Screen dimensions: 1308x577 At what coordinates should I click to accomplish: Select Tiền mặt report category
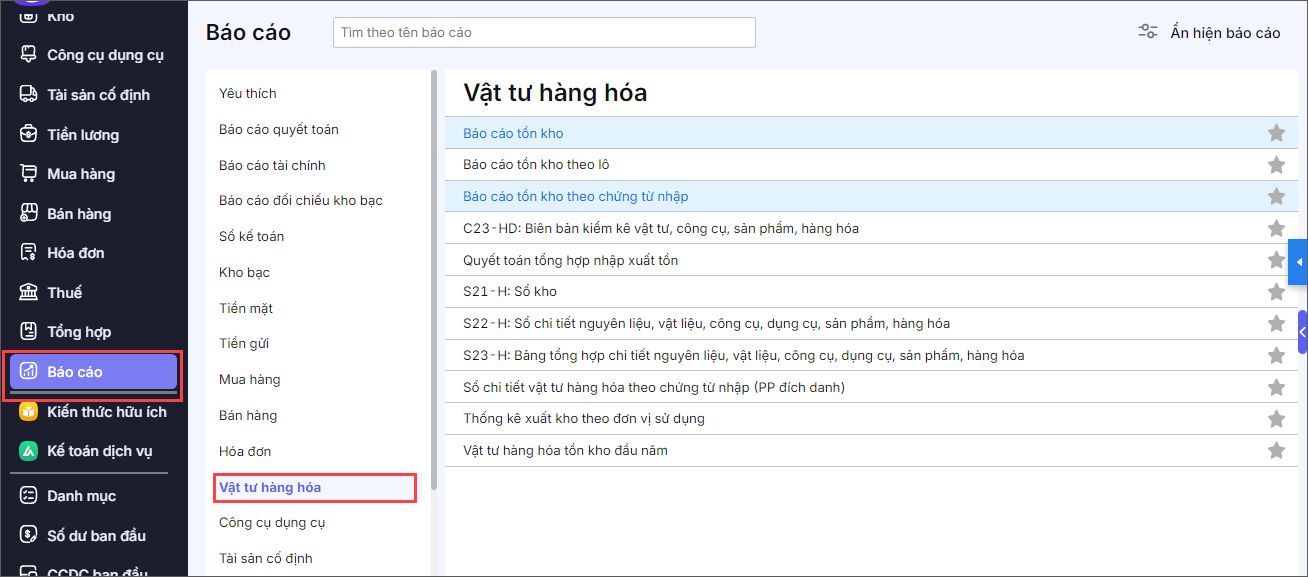coord(246,308)
